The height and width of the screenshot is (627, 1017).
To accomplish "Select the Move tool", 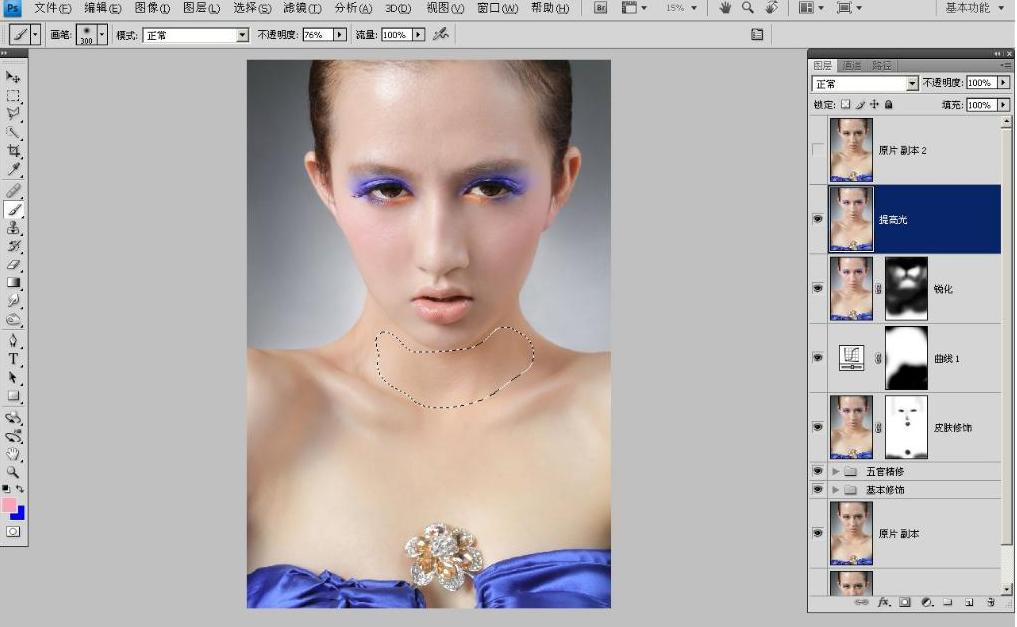I will [x=13, y=77].
